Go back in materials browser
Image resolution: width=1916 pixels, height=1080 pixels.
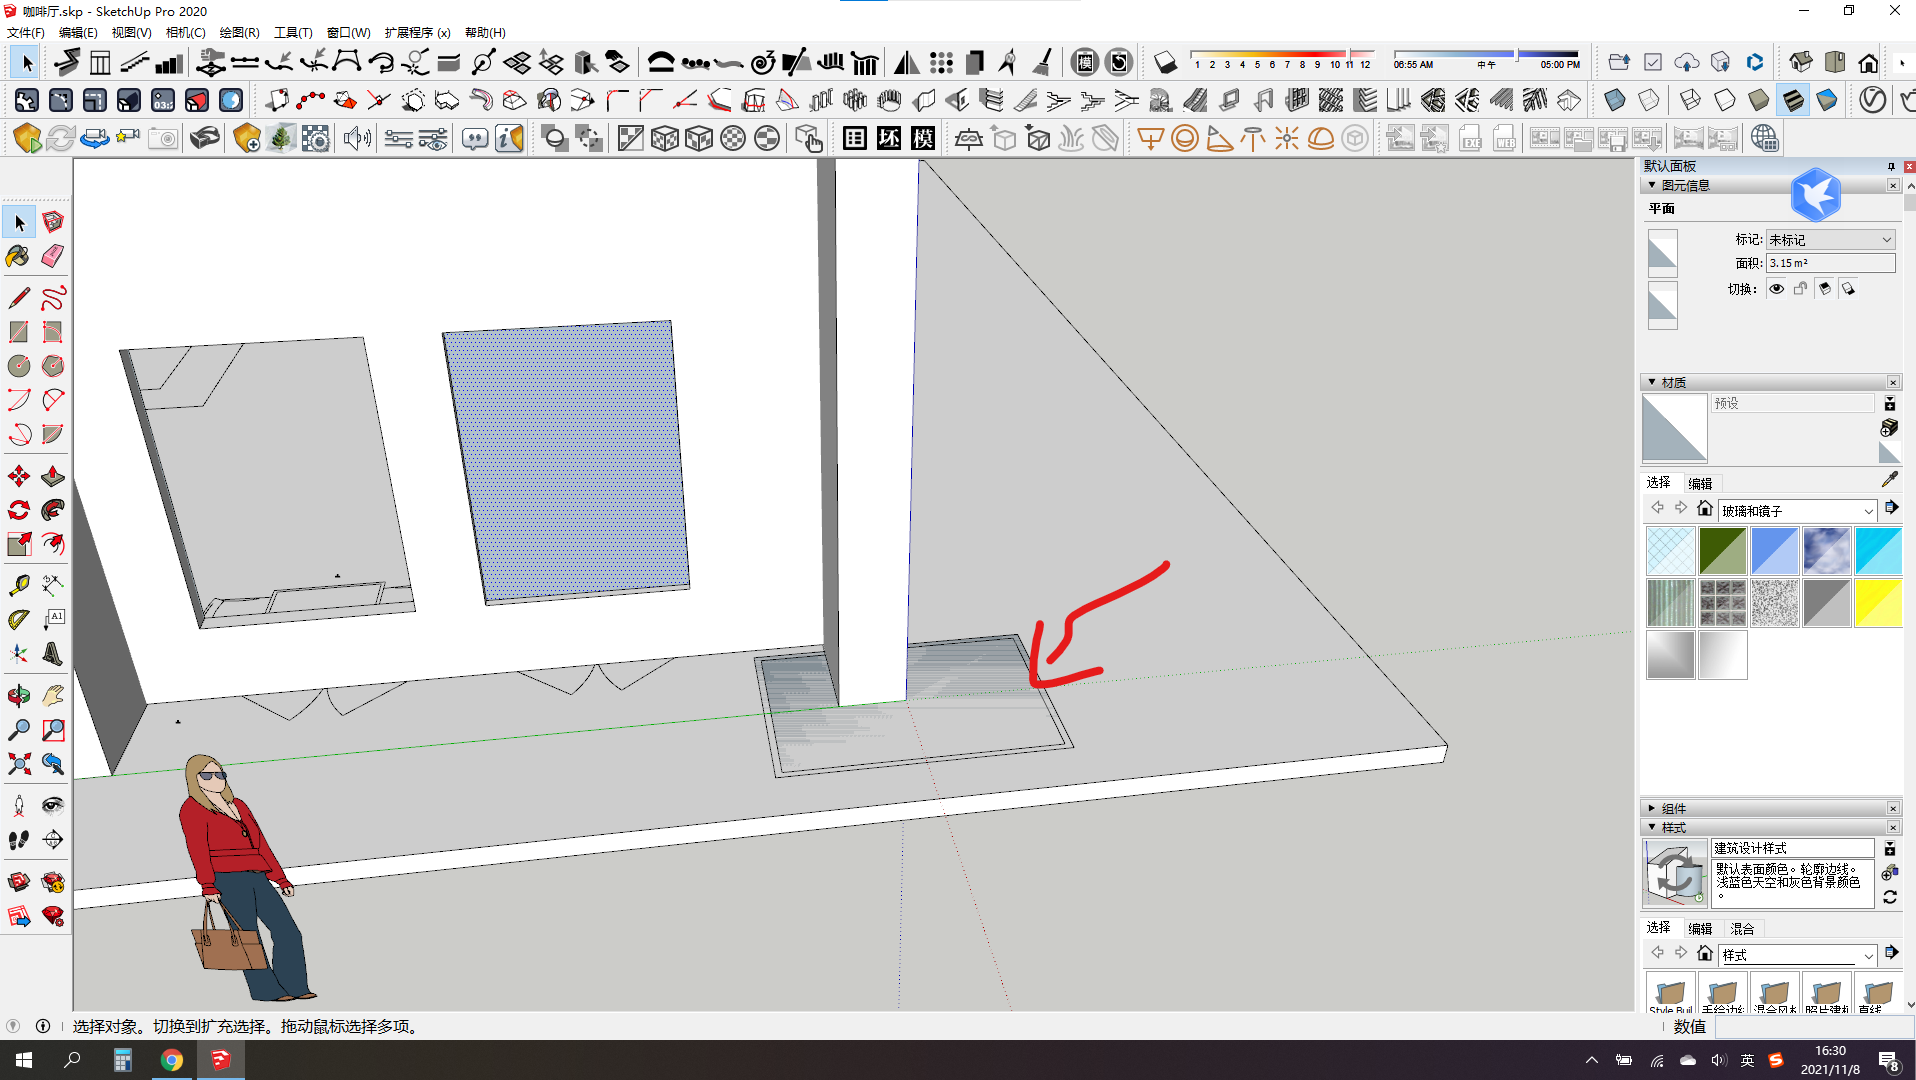[x=1657, y=509]
